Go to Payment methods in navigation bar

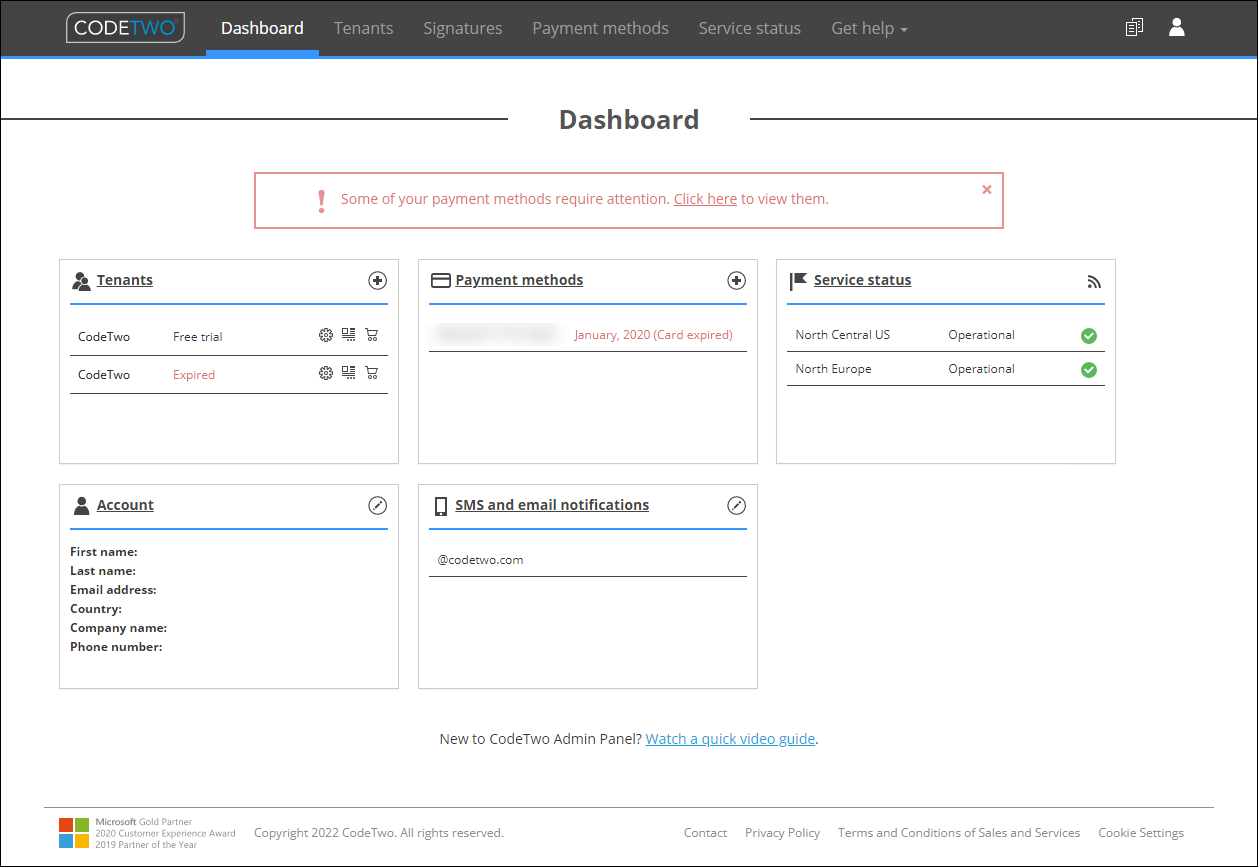click(x=600, y=28)
